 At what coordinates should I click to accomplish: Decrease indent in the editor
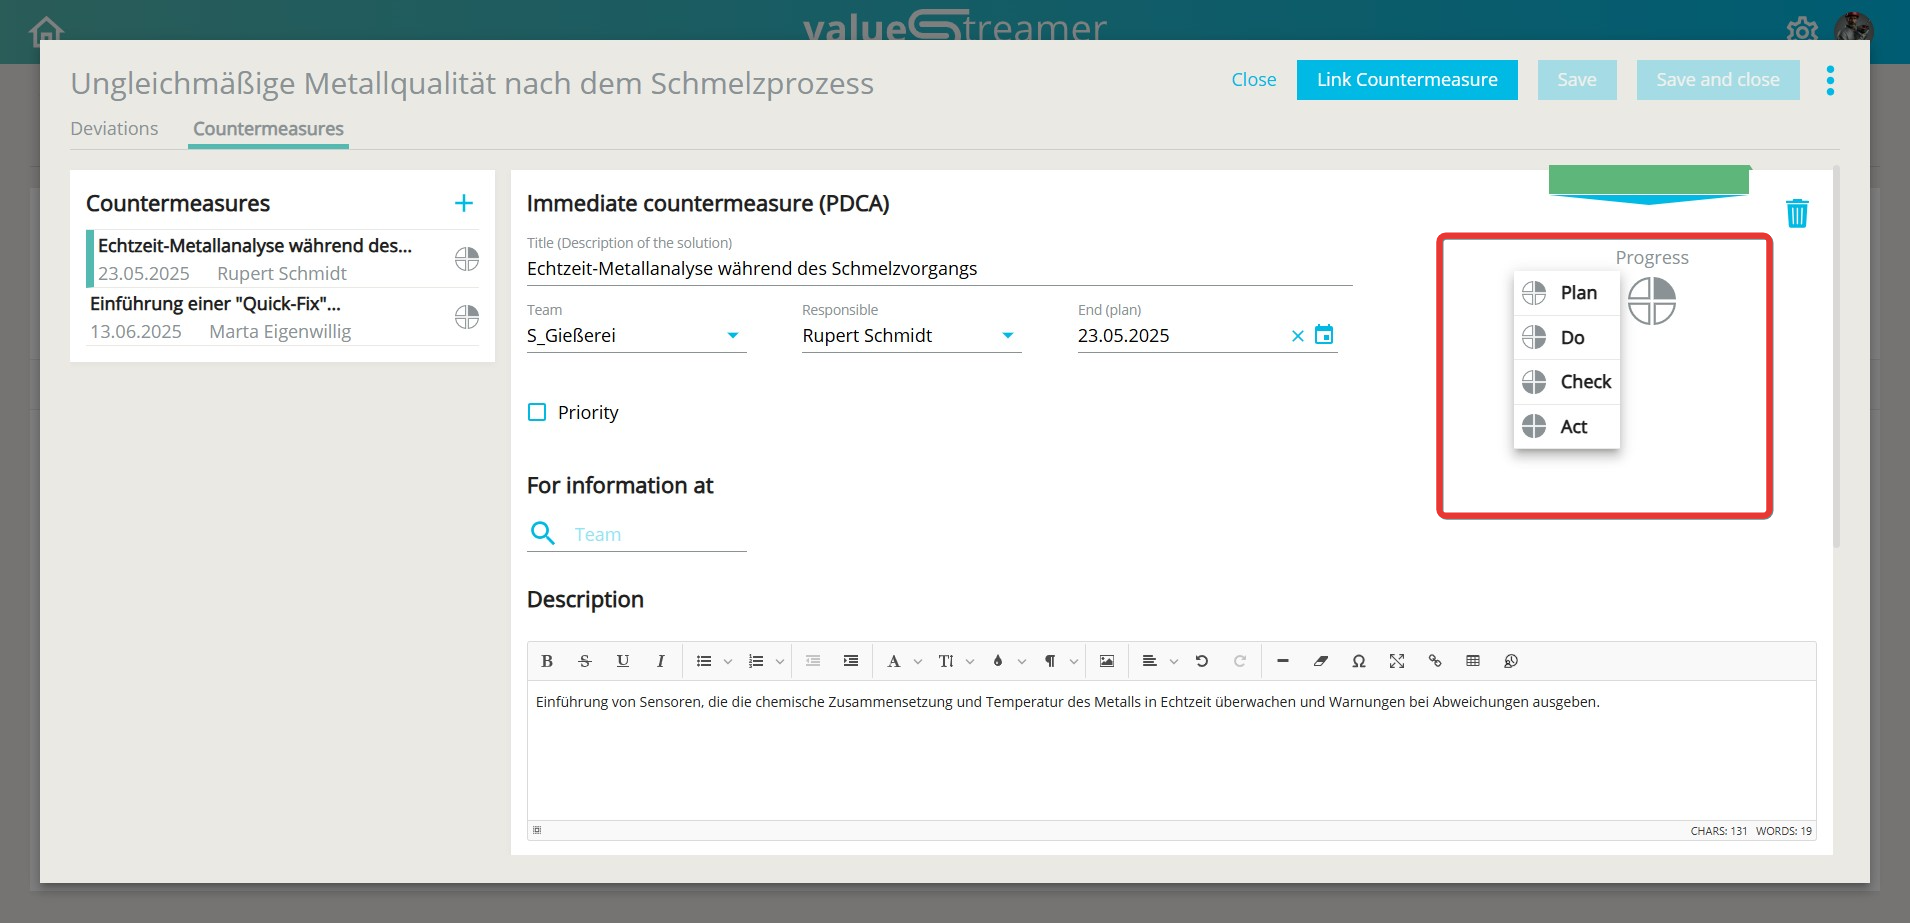pyautogui.click(x=813, y=661)
